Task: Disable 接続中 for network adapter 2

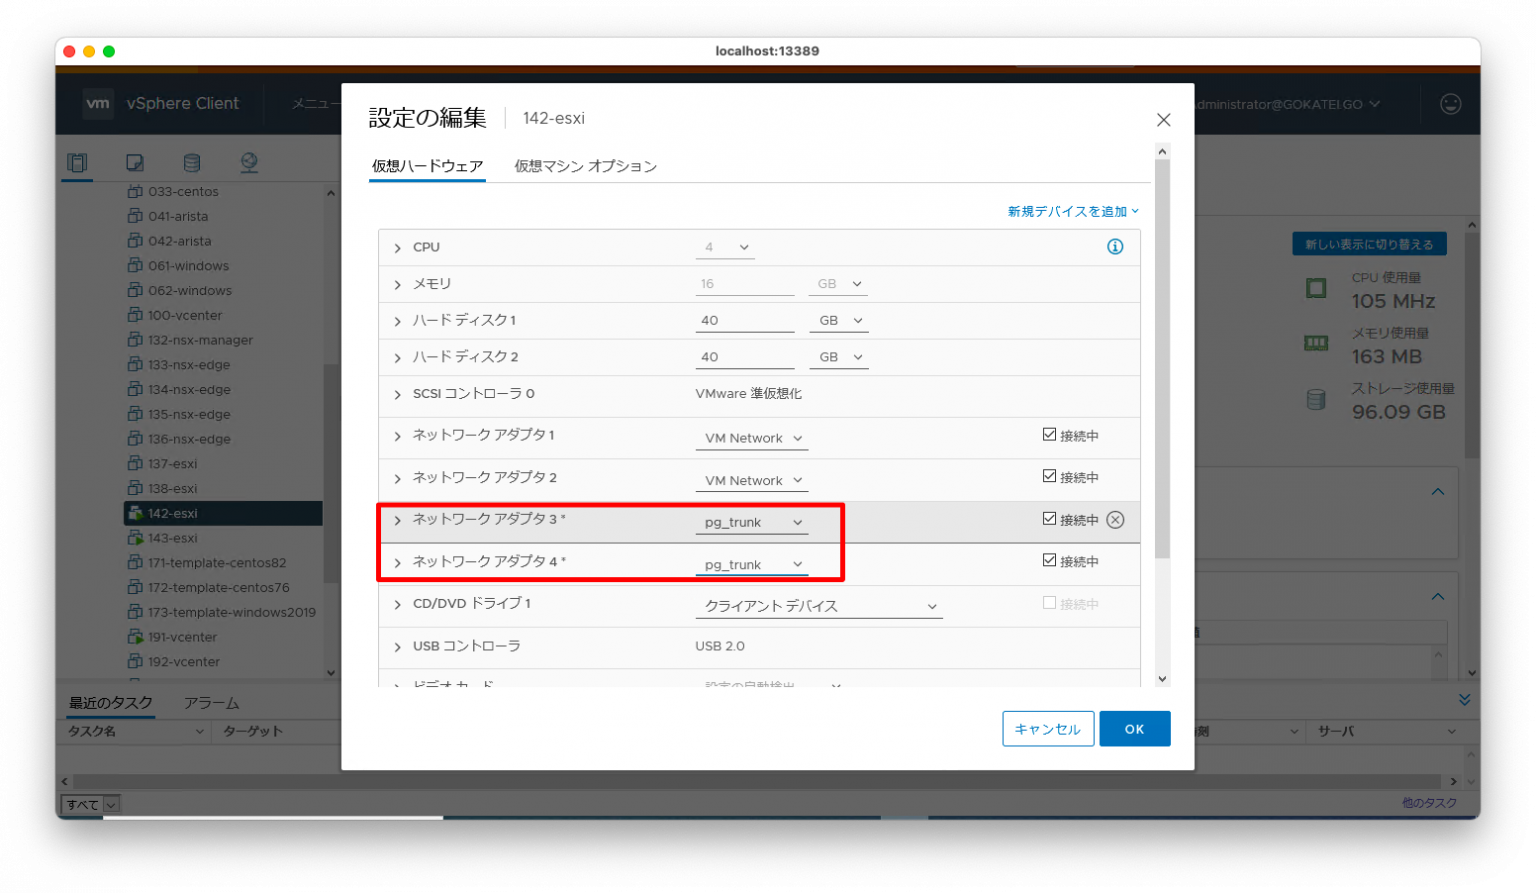Action: [1049, 476]
